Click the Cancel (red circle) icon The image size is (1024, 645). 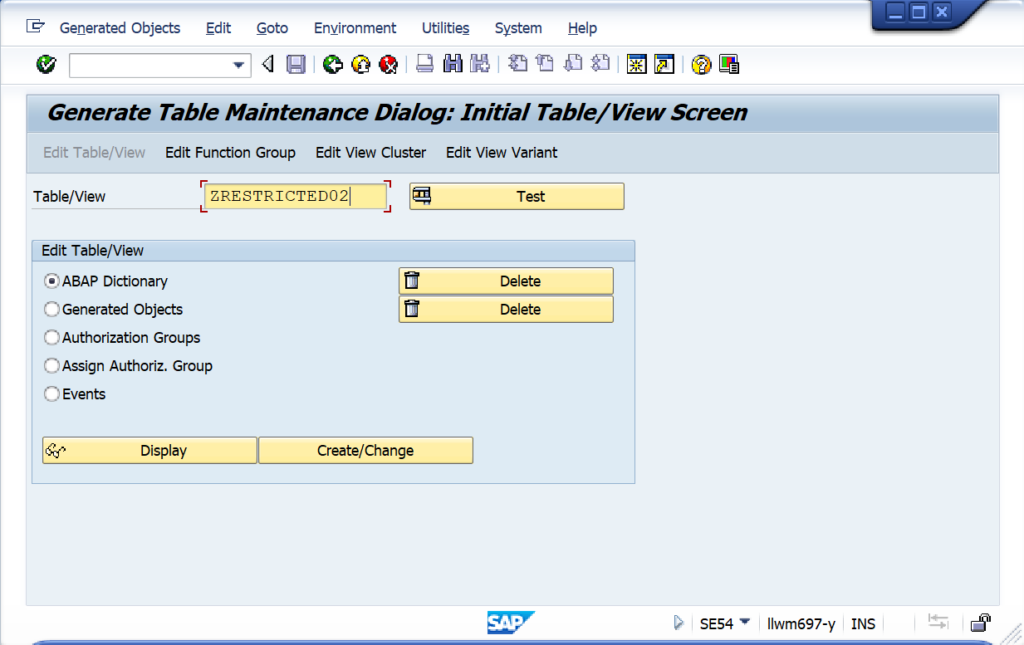tap(388, 64)
